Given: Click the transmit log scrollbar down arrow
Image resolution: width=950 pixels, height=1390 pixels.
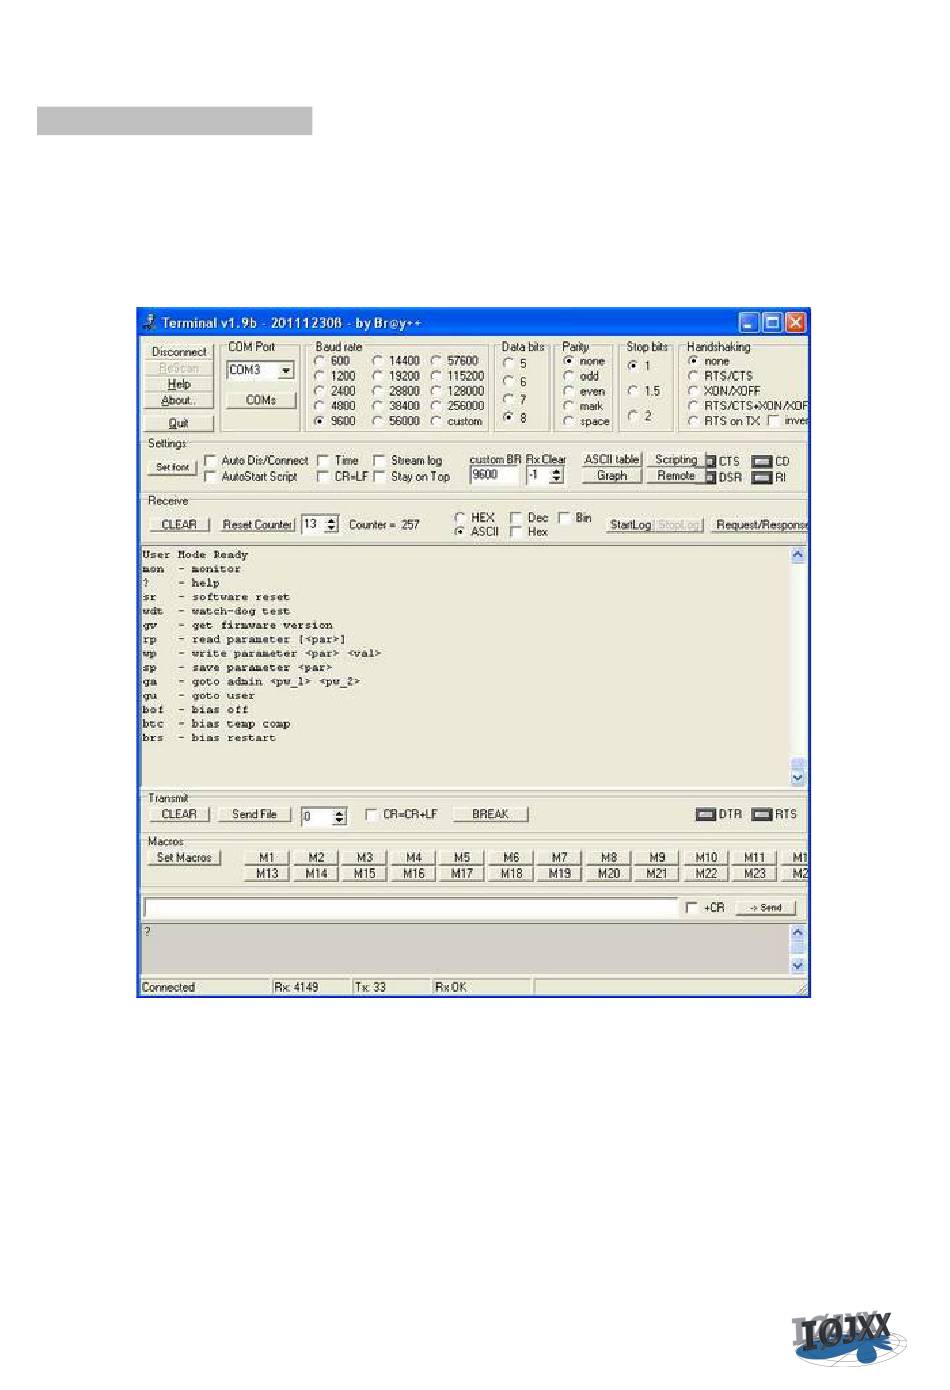Looking at the screenshot, I should [798, 966].
